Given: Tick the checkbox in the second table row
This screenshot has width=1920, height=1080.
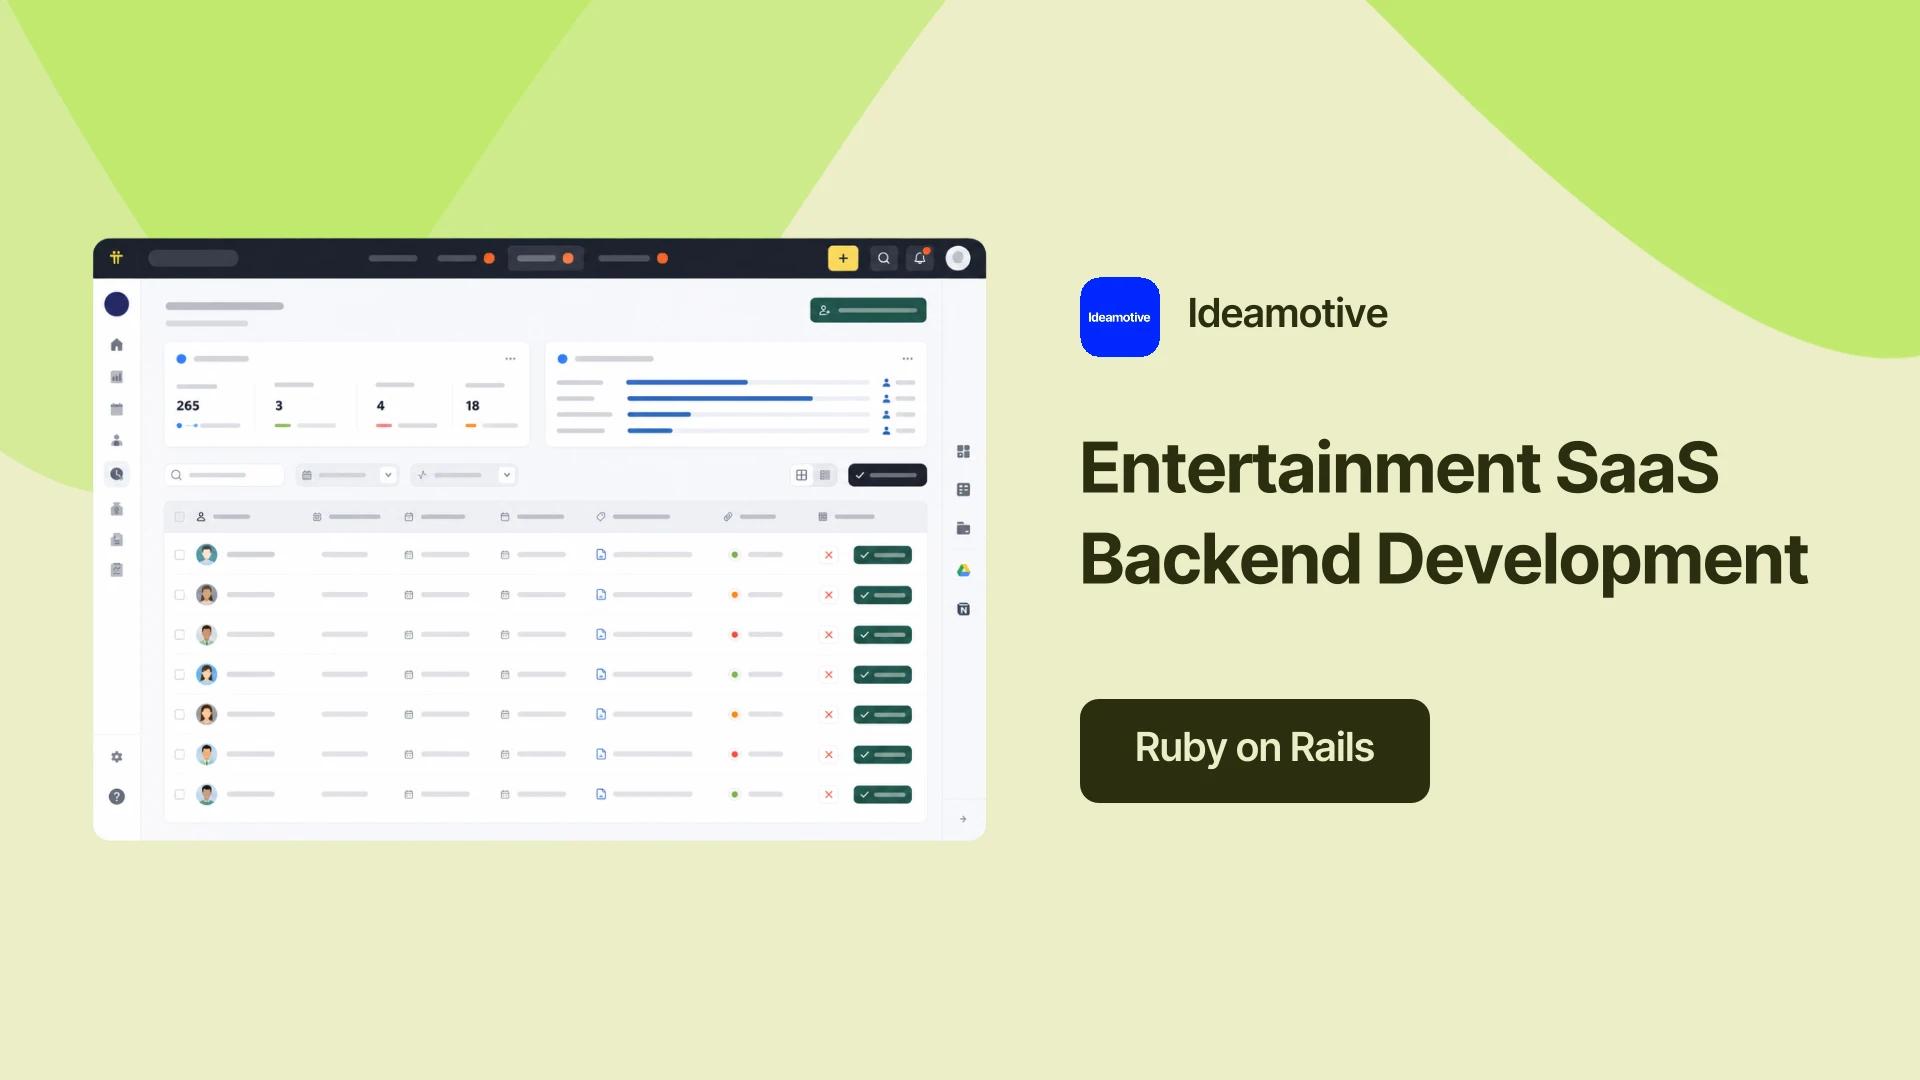Looking at the screenshot, I should (x=180, y=595).
